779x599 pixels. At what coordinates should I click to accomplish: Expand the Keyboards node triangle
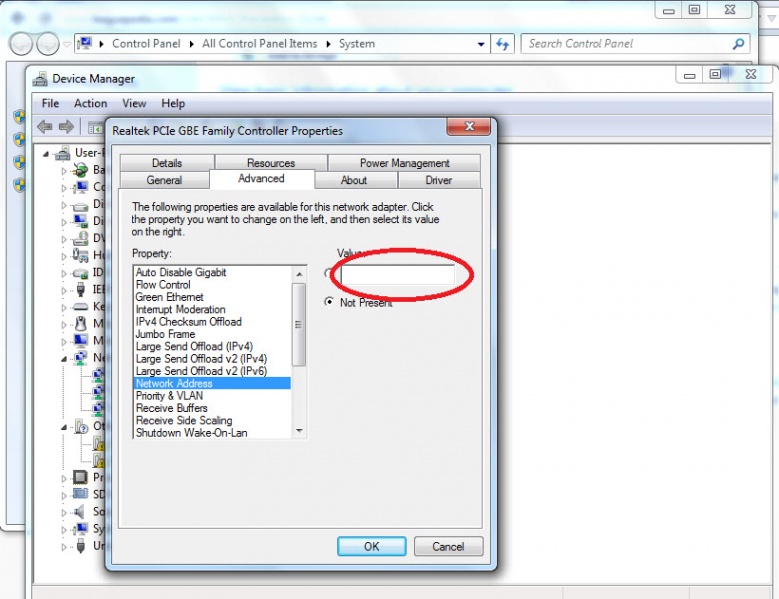click(x=64, y=307)
